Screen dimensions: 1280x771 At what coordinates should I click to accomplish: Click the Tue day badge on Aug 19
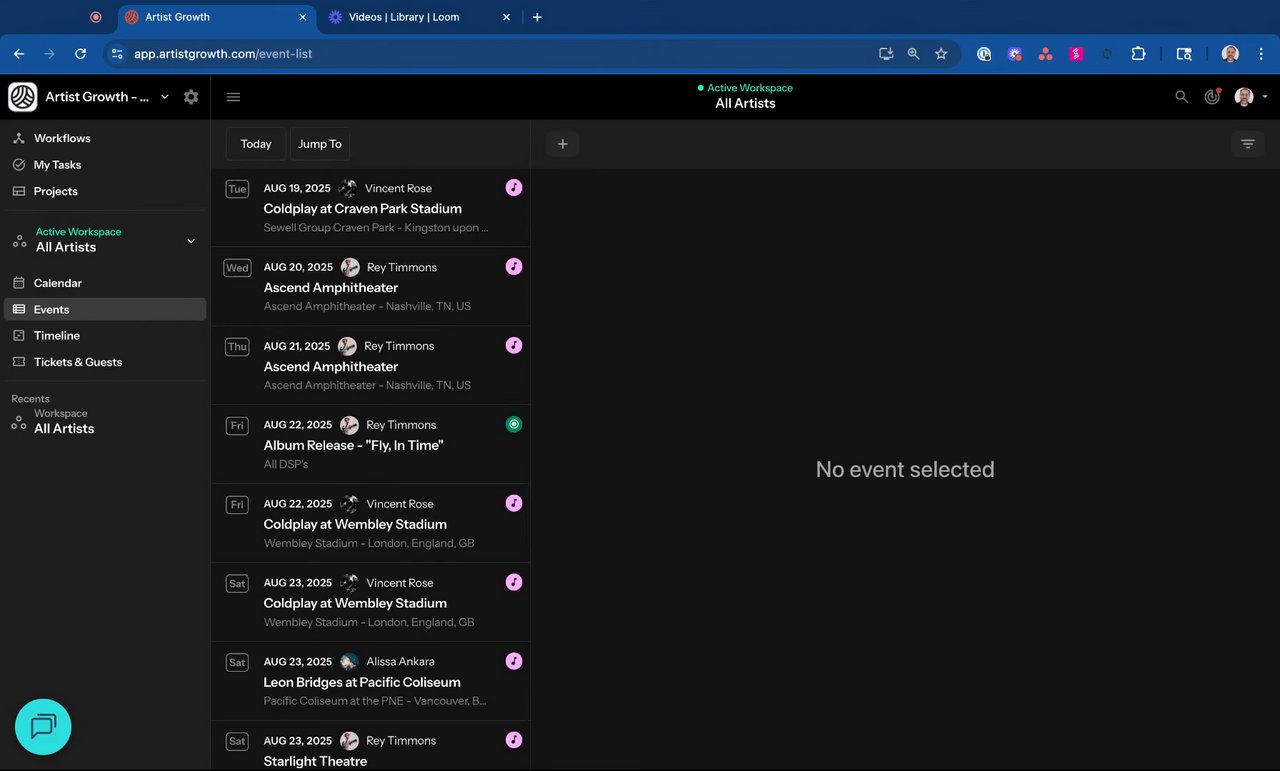click(237, 189)
